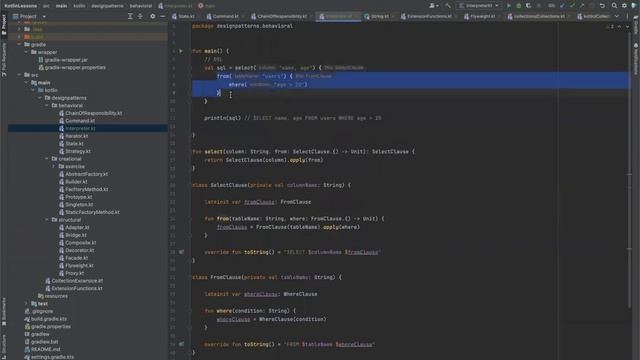Select Iterator.kt in project tree
The width and height of the screenshot is (640, 360).
(76, 136)
